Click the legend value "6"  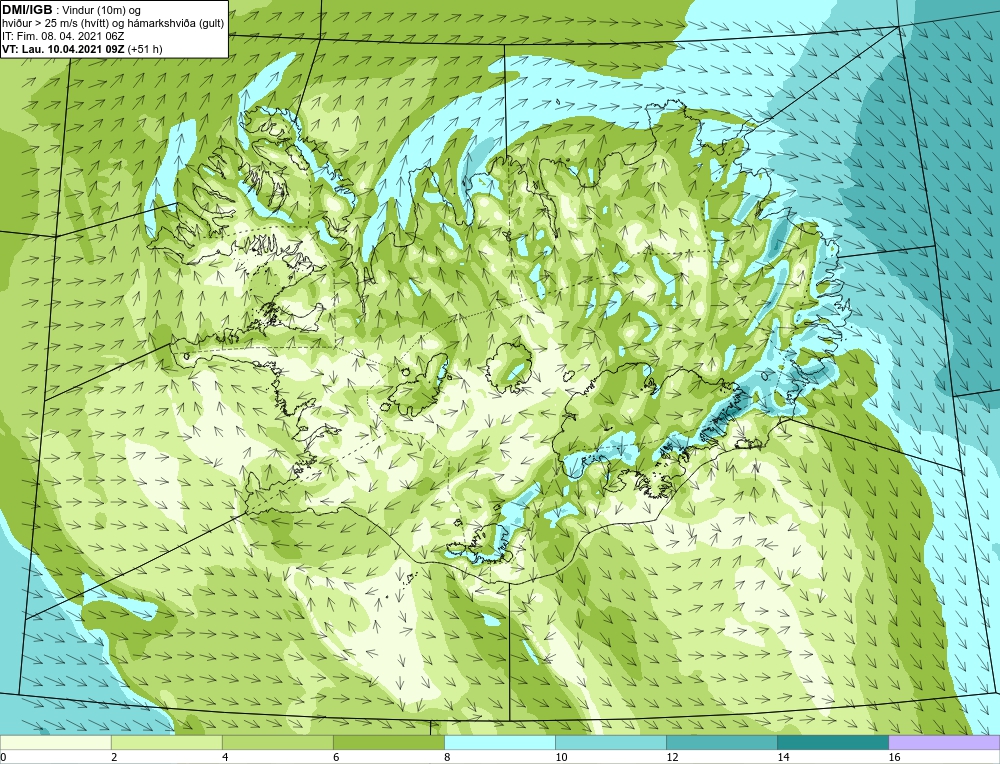point(336,757)
